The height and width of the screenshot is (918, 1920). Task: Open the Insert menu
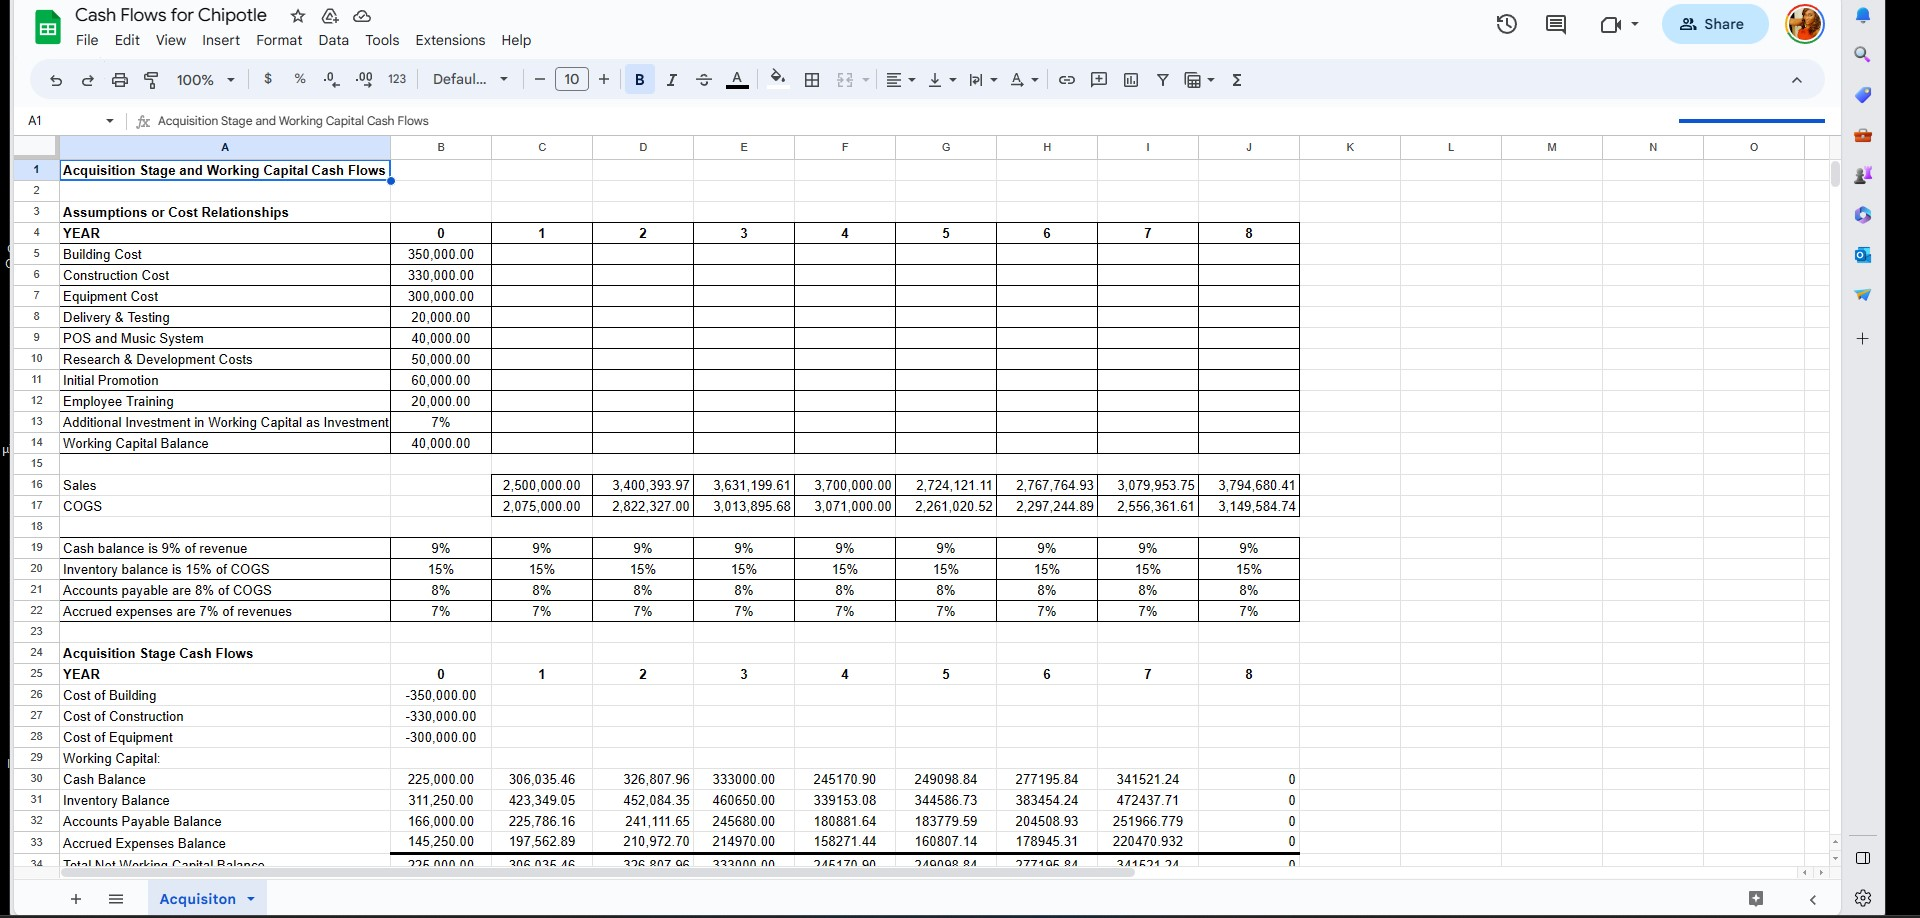click(x=221, y=40)
